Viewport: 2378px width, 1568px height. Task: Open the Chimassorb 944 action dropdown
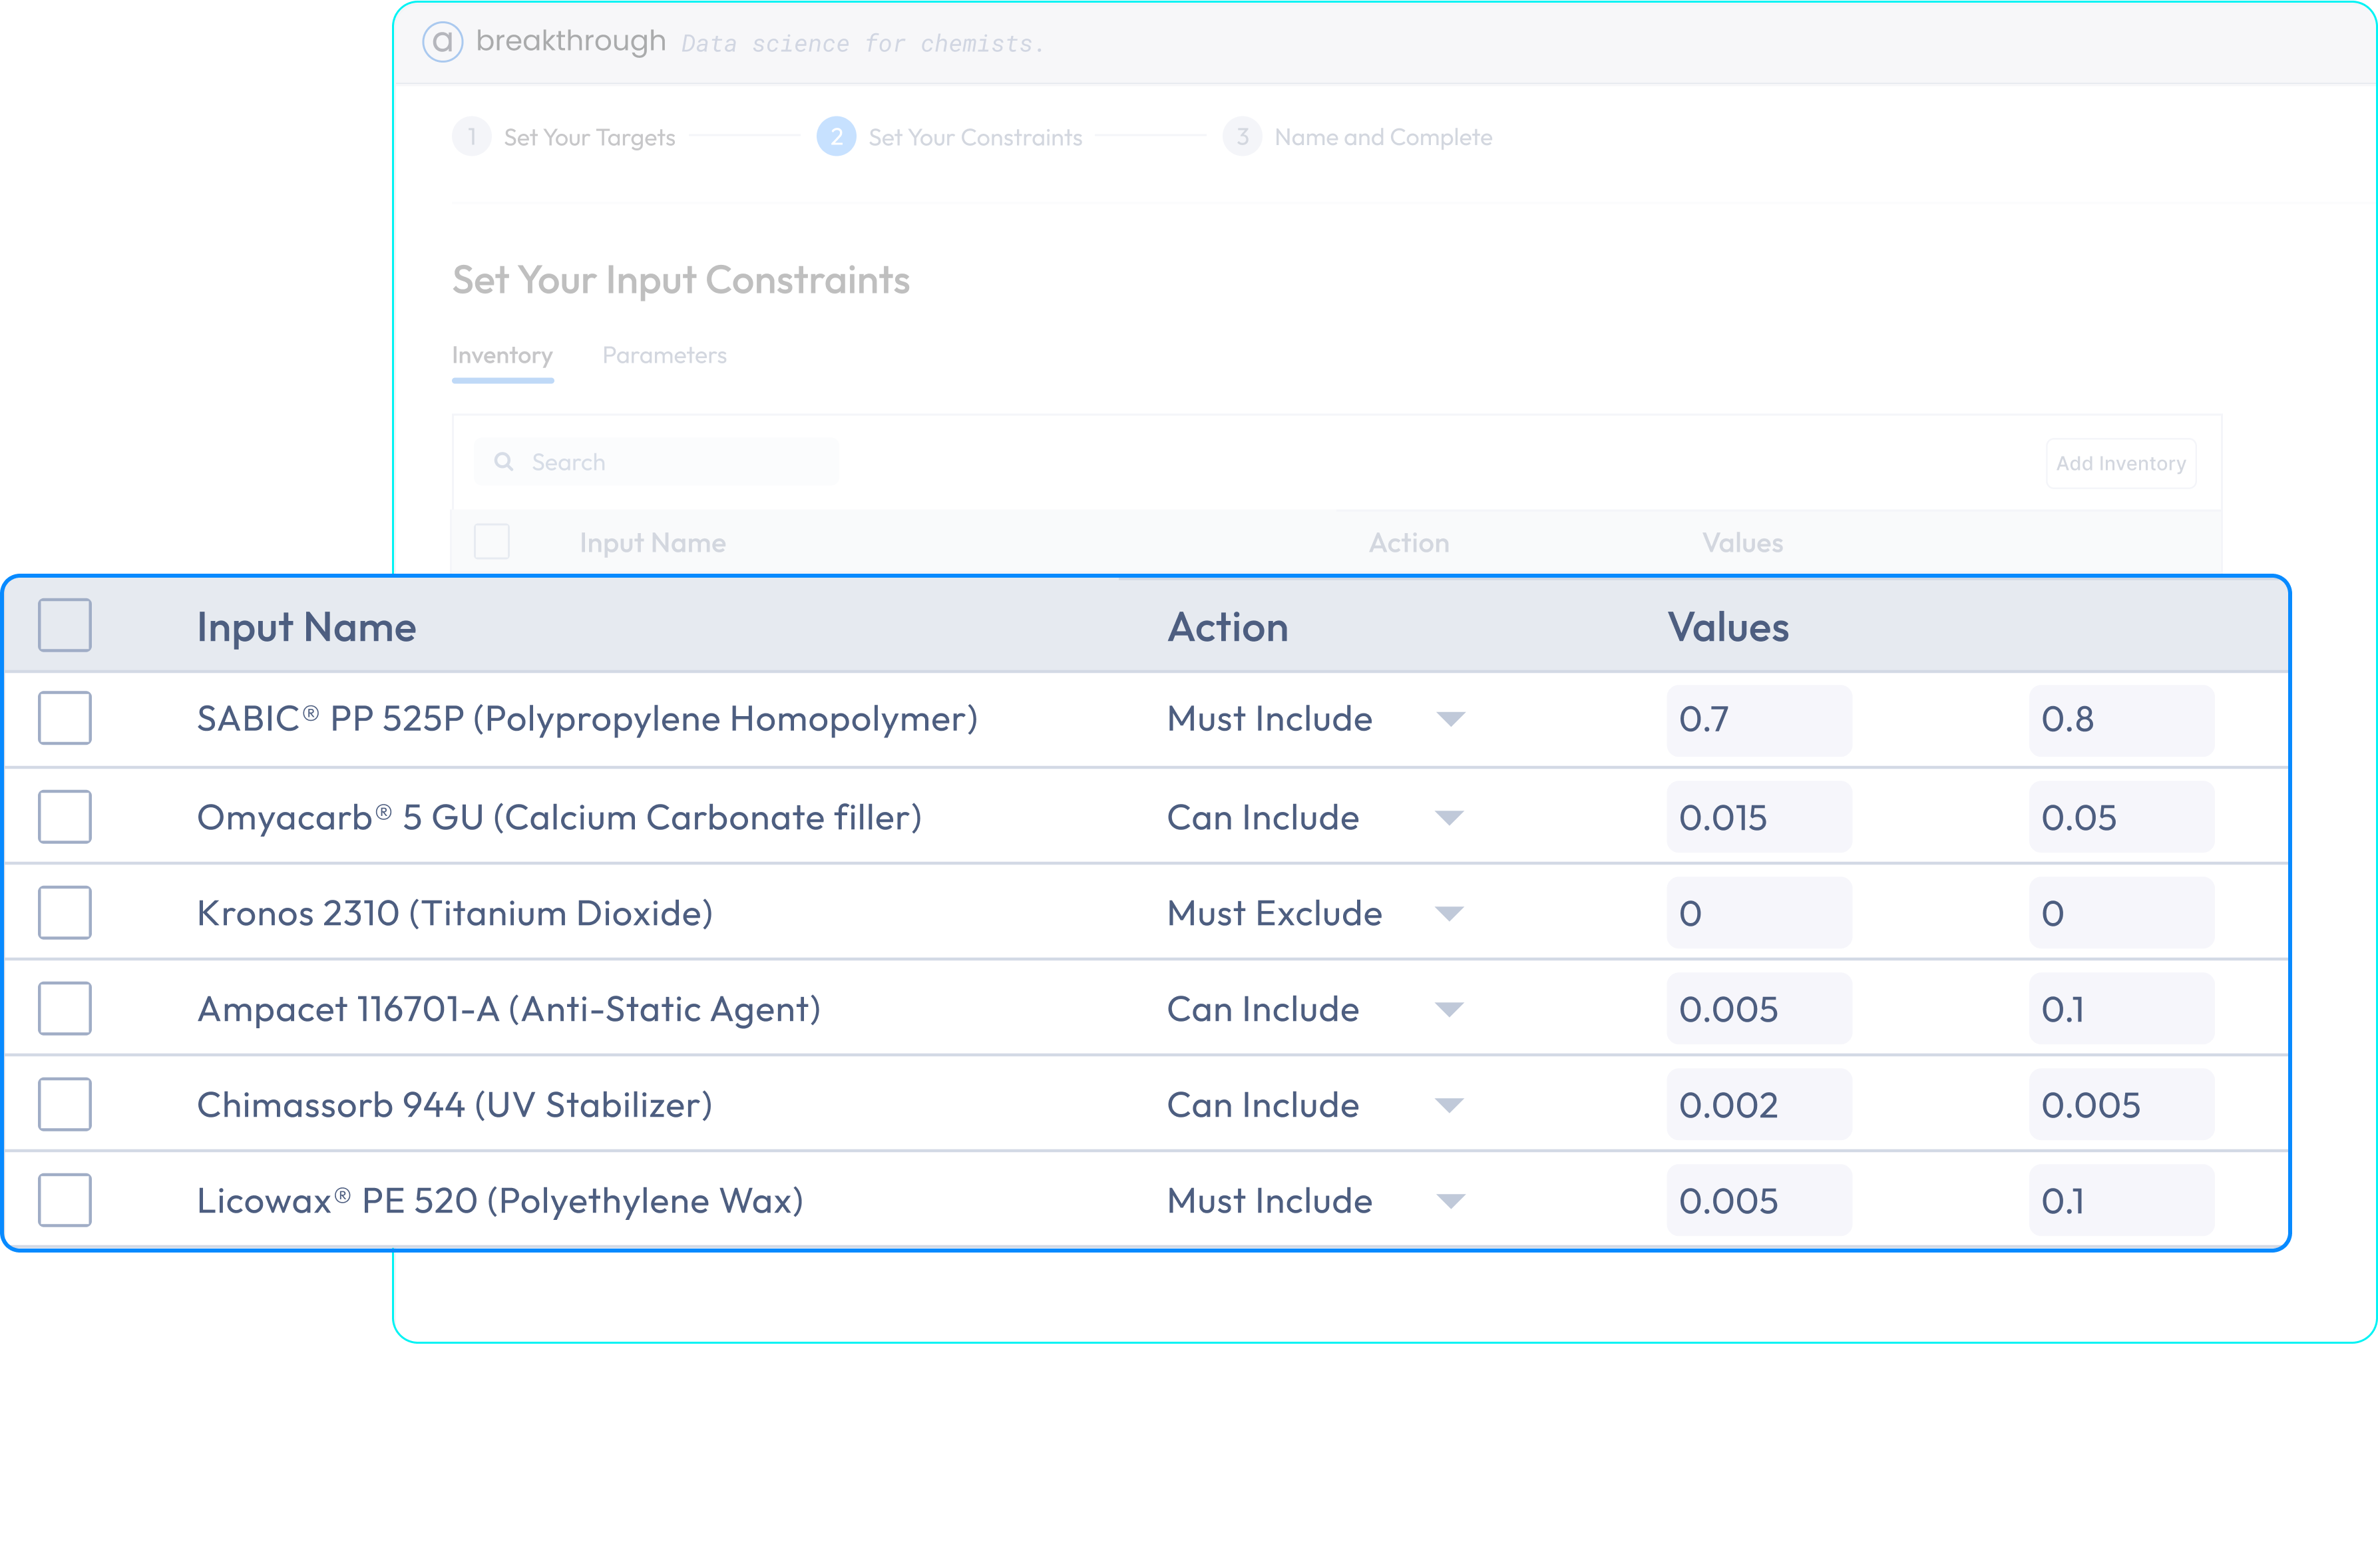pyautogui.click(x=1449, y=1105)
